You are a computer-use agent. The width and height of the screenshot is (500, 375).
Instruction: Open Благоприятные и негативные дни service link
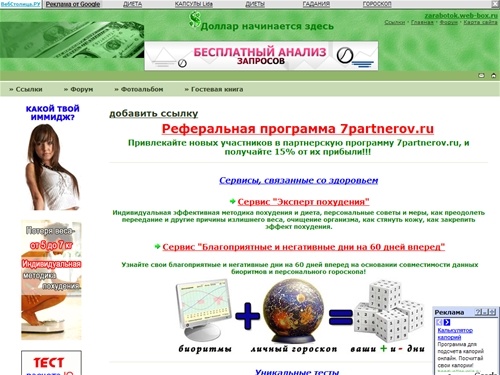tap(304, 247)
